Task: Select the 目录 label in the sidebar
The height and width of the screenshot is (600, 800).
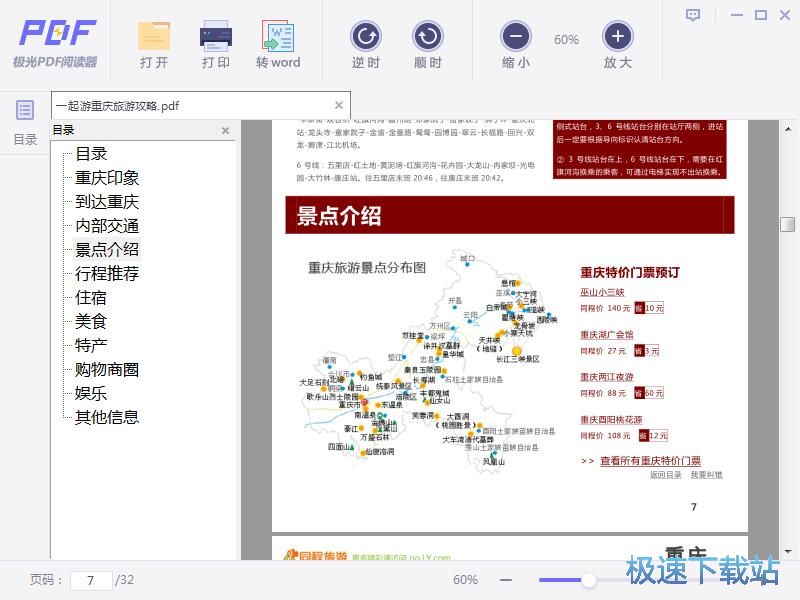Action: 65,129
